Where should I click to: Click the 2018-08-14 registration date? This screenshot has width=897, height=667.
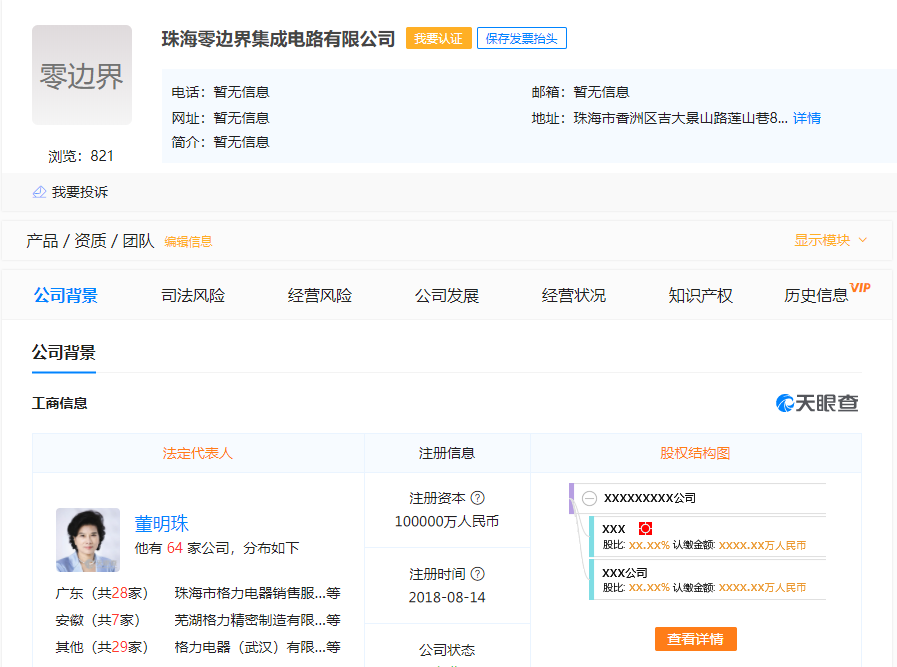click(x=447, y=597)
